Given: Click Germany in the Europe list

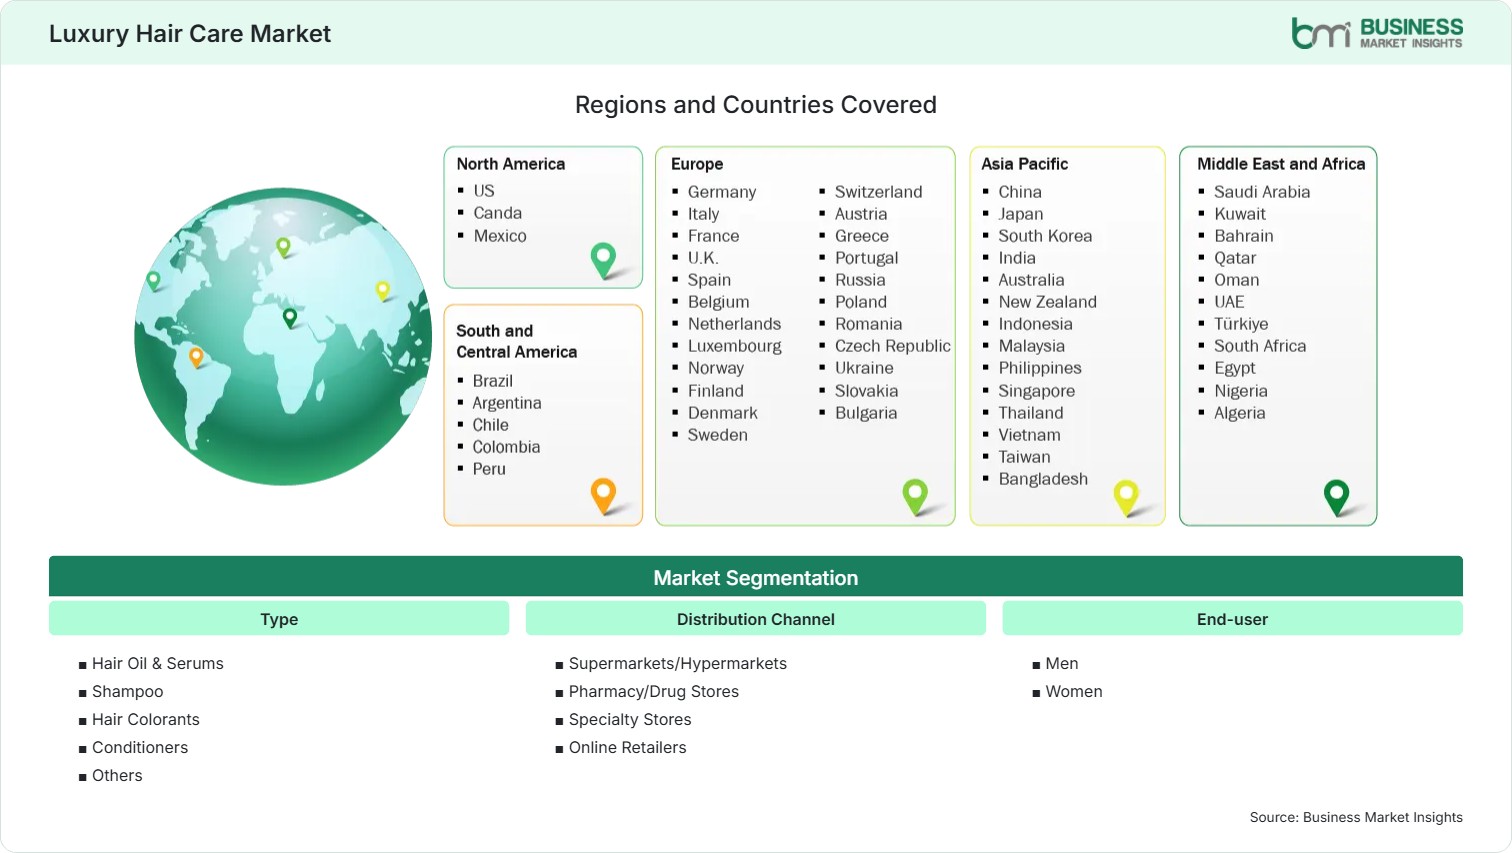Looking at the screenshot, I should pyautogui.click(x=721, y=192).
